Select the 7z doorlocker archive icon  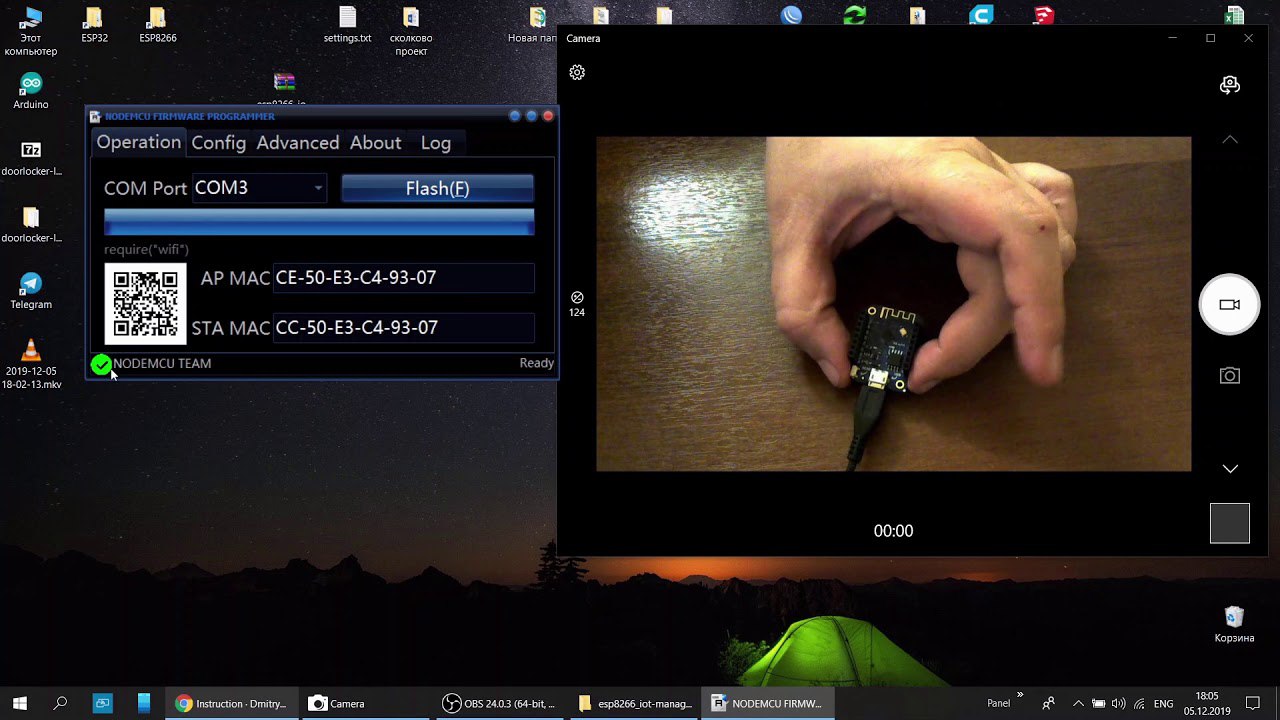31,157
